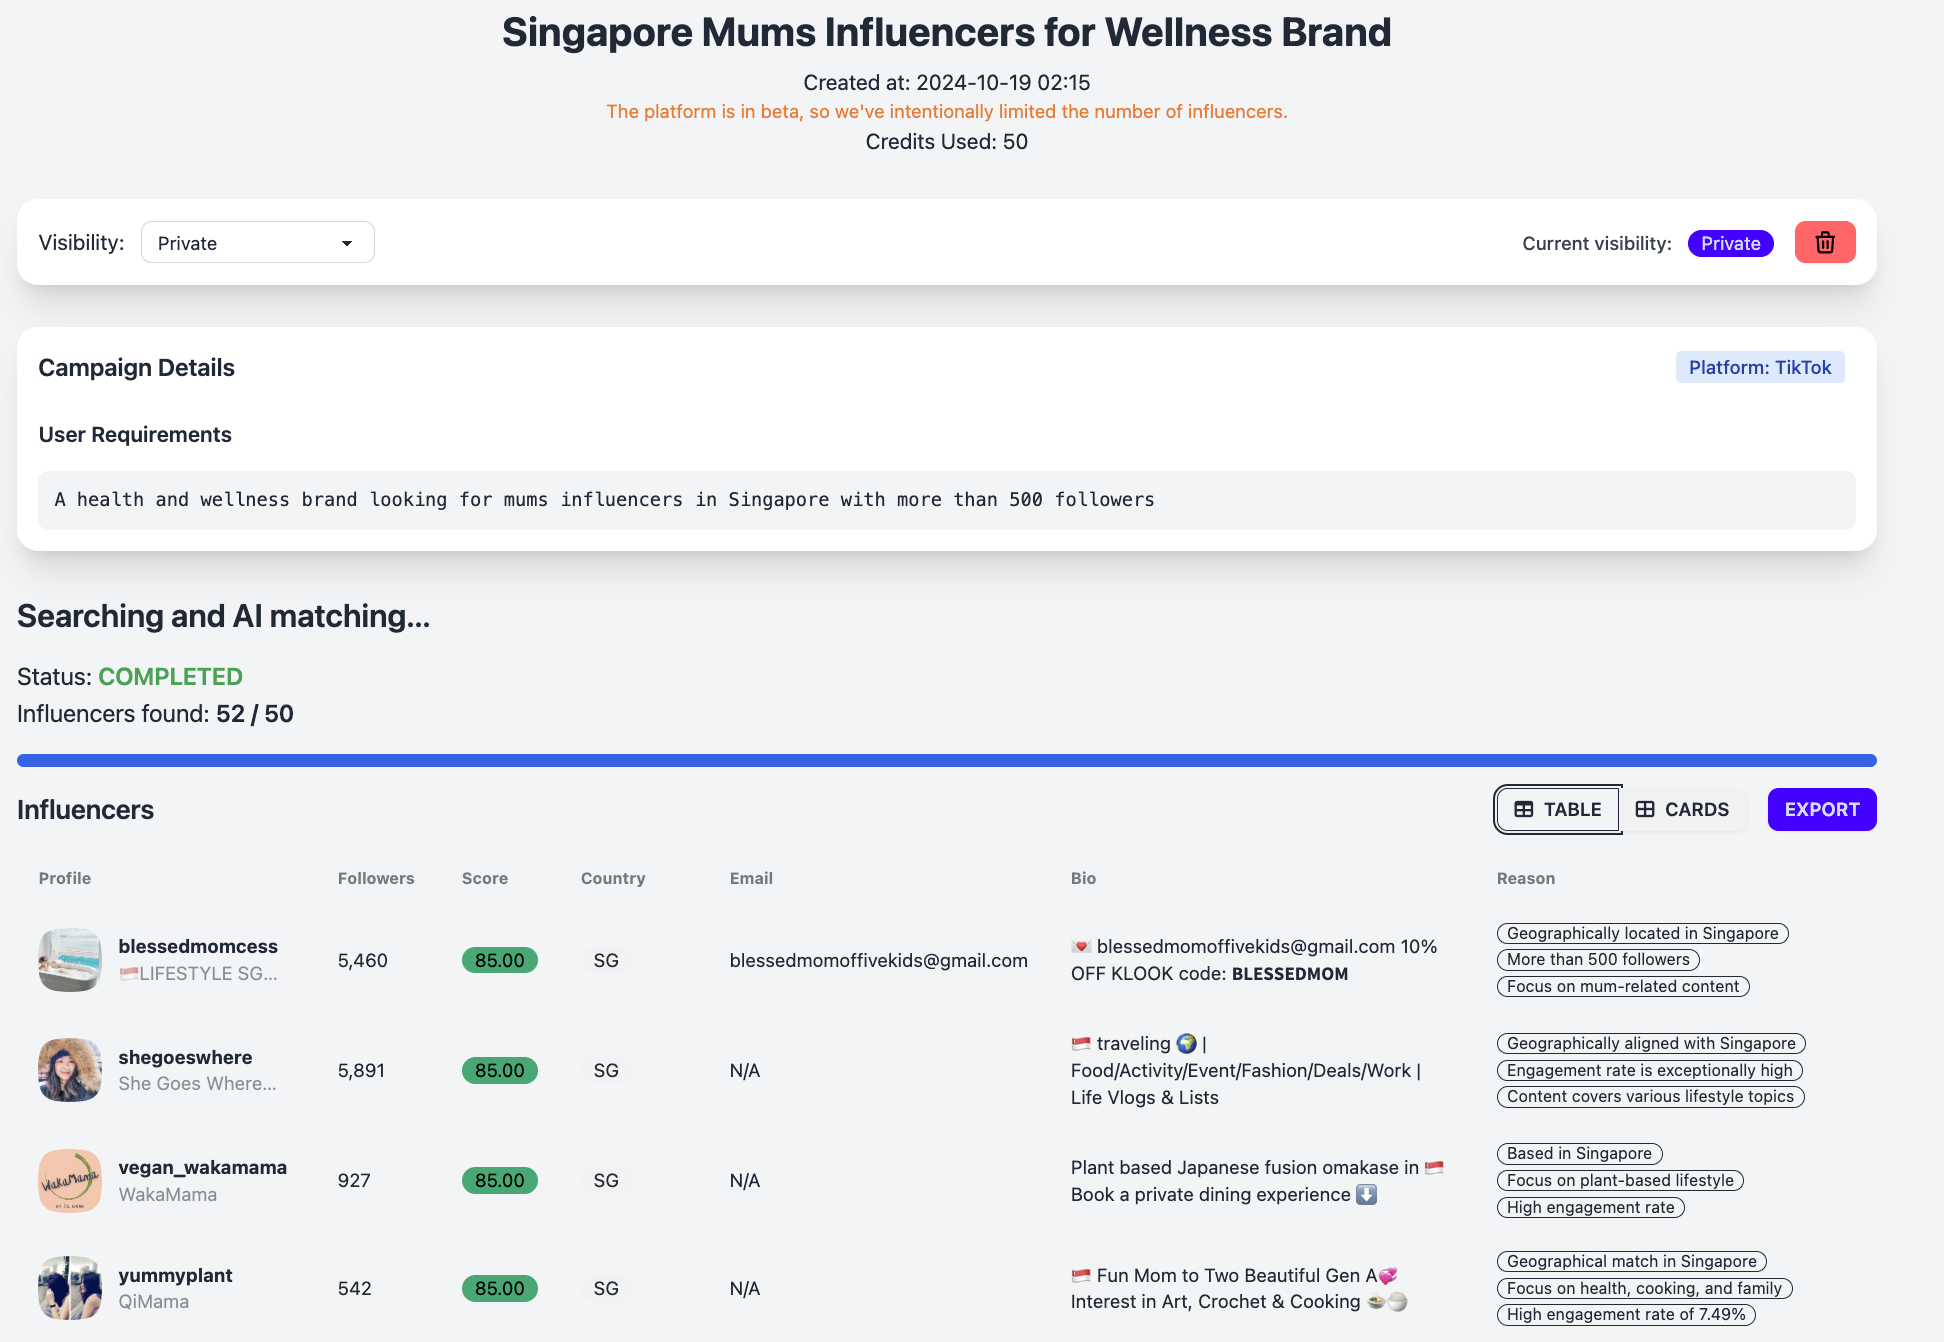This screenshot has height=1342, width=1944.
Task: Click the Platform: TikTok badge
Action: 1759,367
